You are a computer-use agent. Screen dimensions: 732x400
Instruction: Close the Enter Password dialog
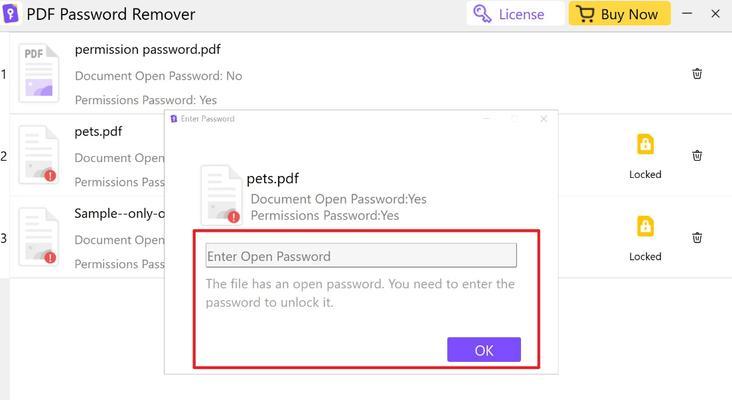coord(543,119)
